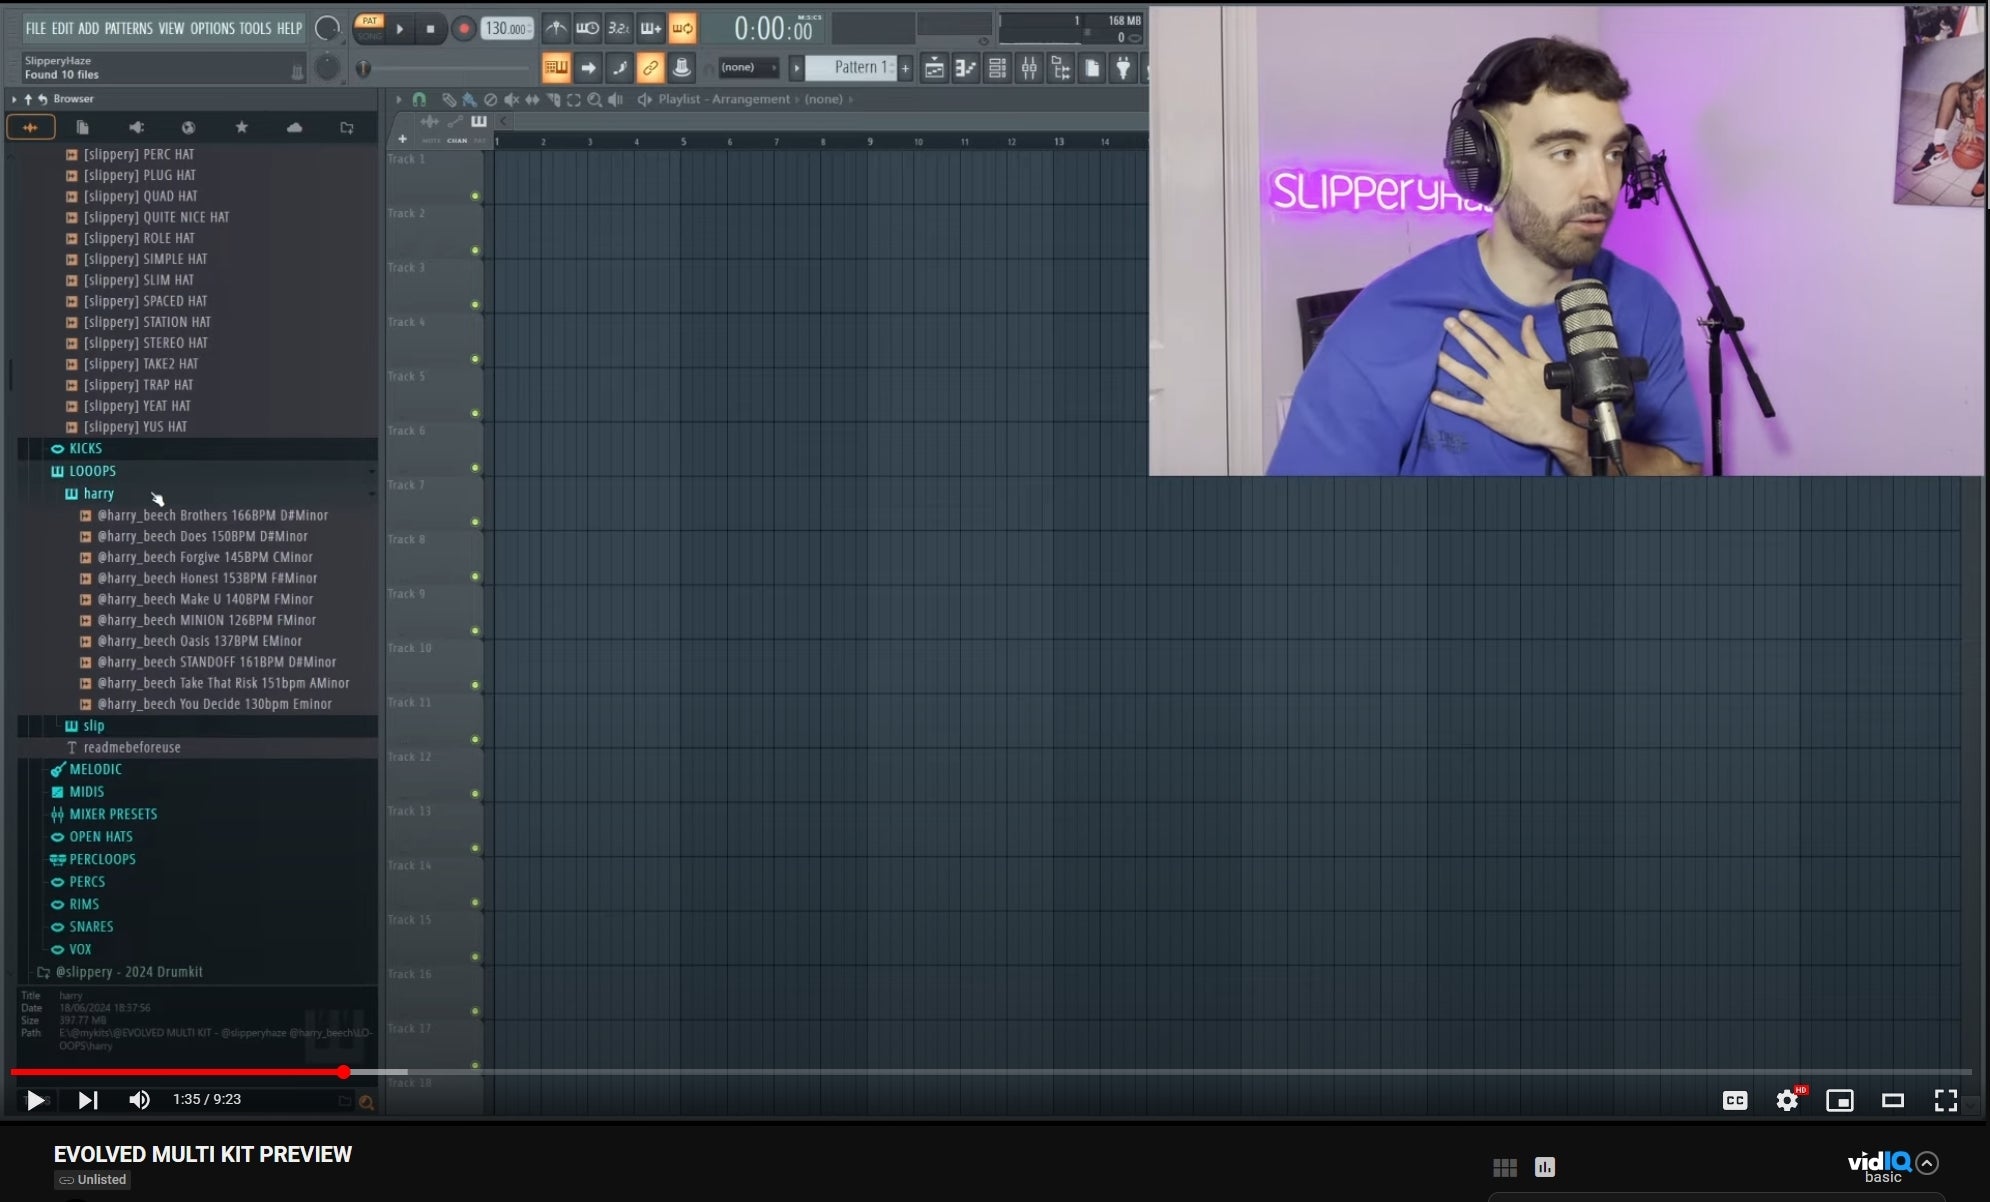Toggle PAT/SONG mode switch
This screenshot has height=1202, width=1990.
tap(369, 28)
